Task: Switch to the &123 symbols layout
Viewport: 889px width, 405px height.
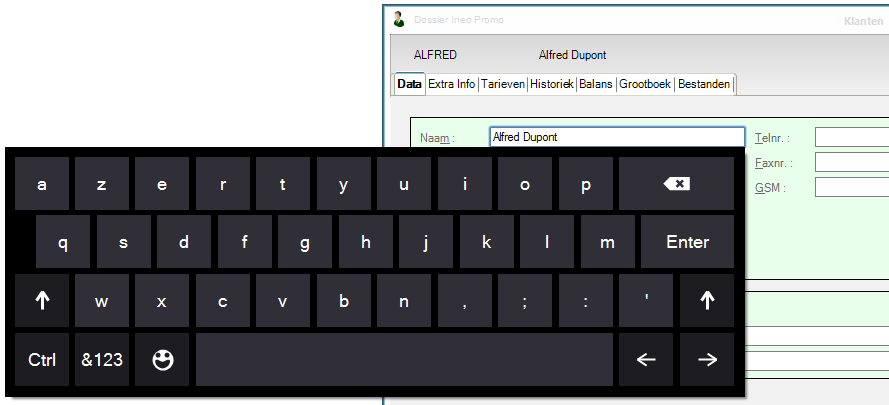Action: point(102,360)
